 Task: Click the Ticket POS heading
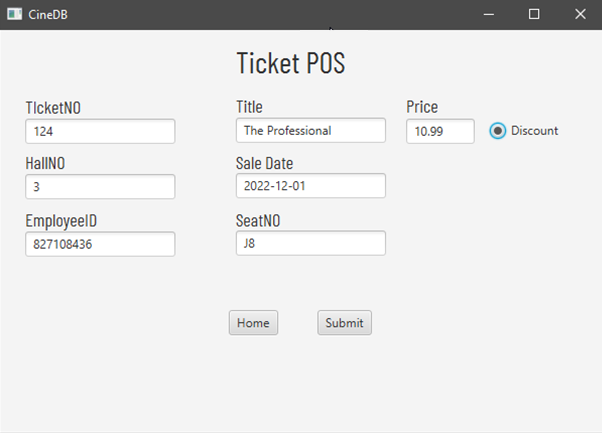pyautogui.click(x=291, y=63)
